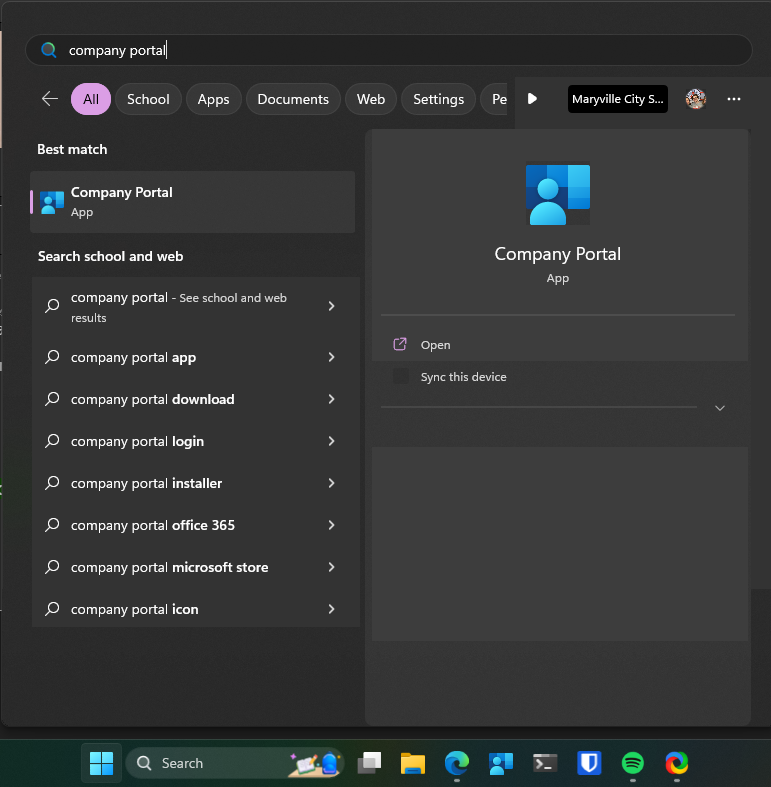
Task: Expand chevron for 'See school and web results'
Action: pos(331,306)
